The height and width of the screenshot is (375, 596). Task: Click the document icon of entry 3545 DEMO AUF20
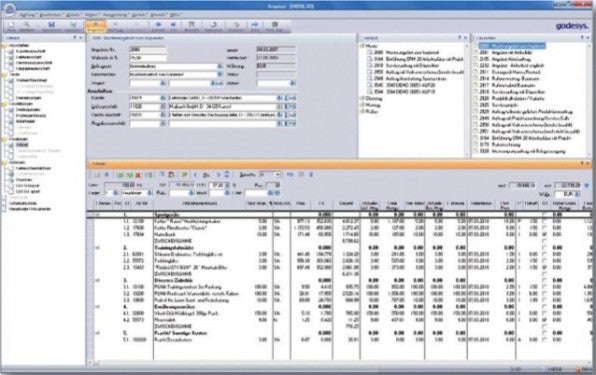click(369, 85)
